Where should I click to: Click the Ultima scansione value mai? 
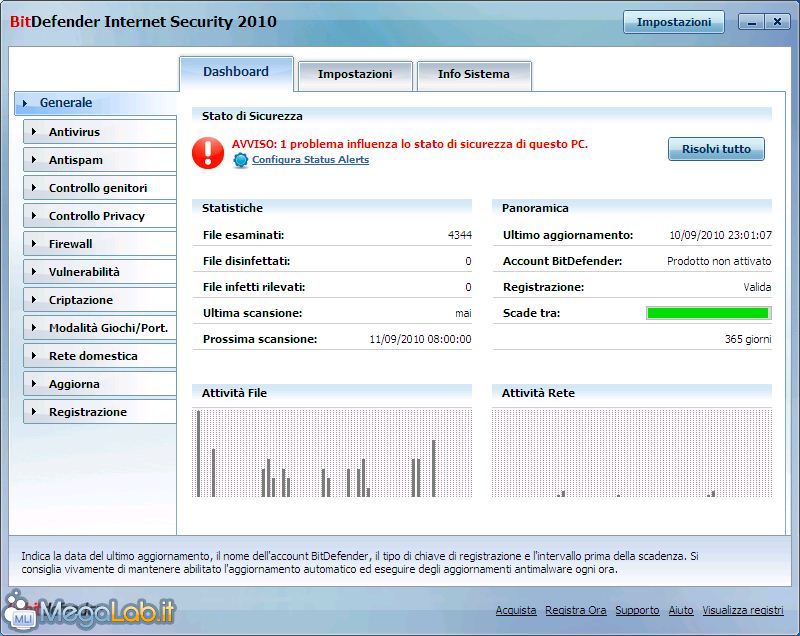tap(463, 313)
